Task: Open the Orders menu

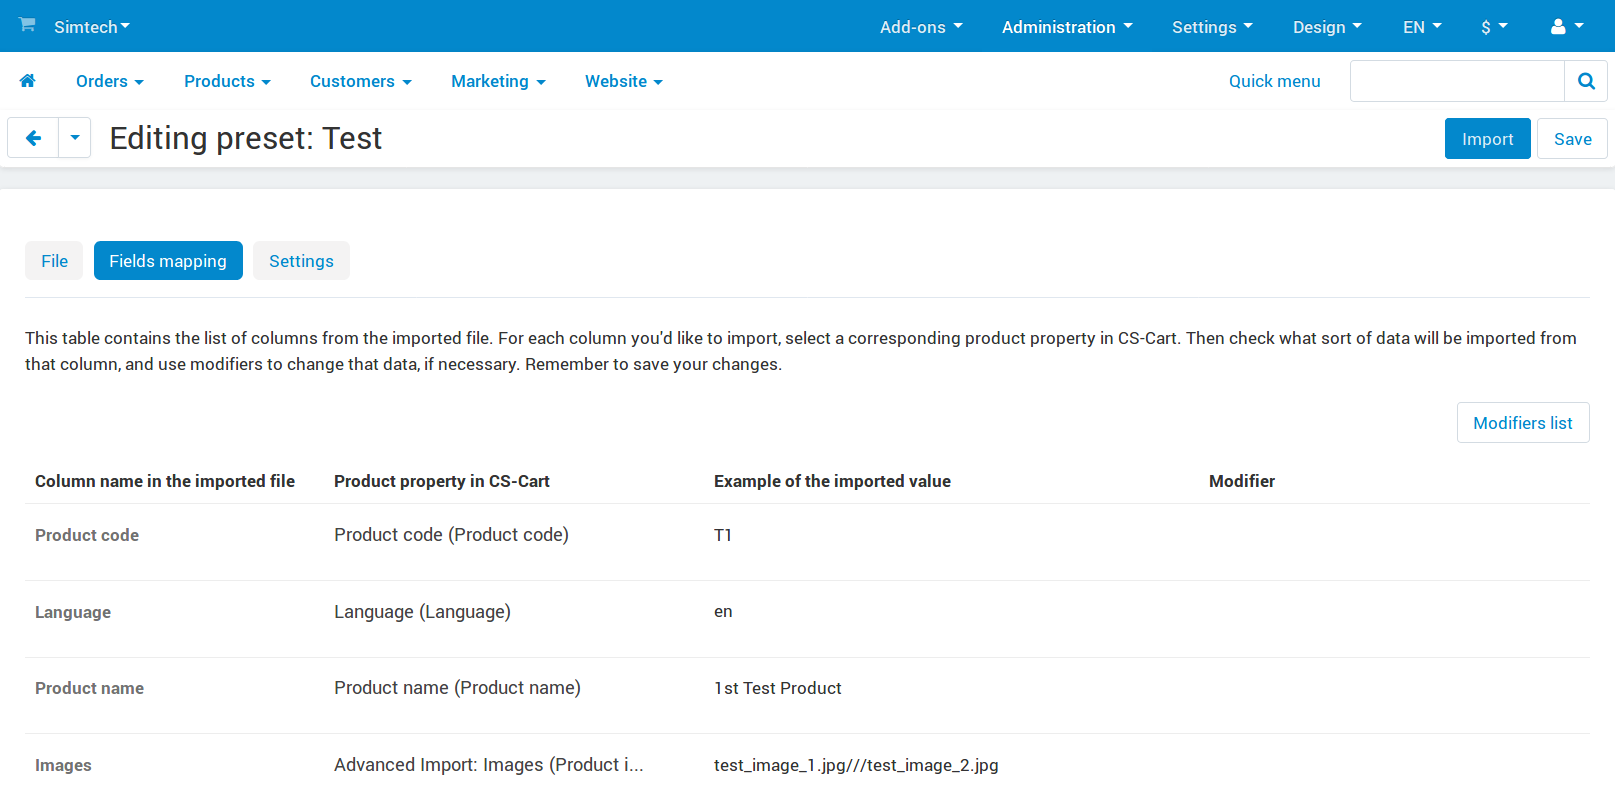Action: pyautogui.click(x=110, y=81)
